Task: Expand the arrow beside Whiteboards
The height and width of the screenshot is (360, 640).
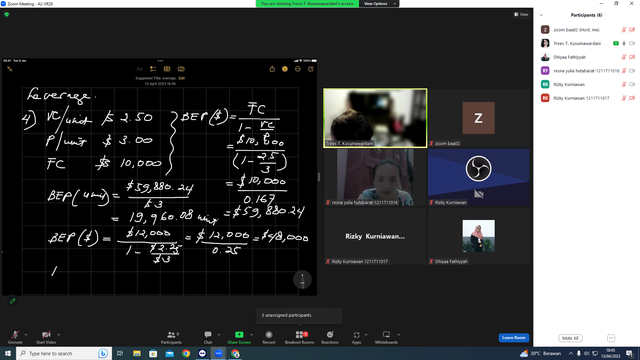Action: point(398,335)
